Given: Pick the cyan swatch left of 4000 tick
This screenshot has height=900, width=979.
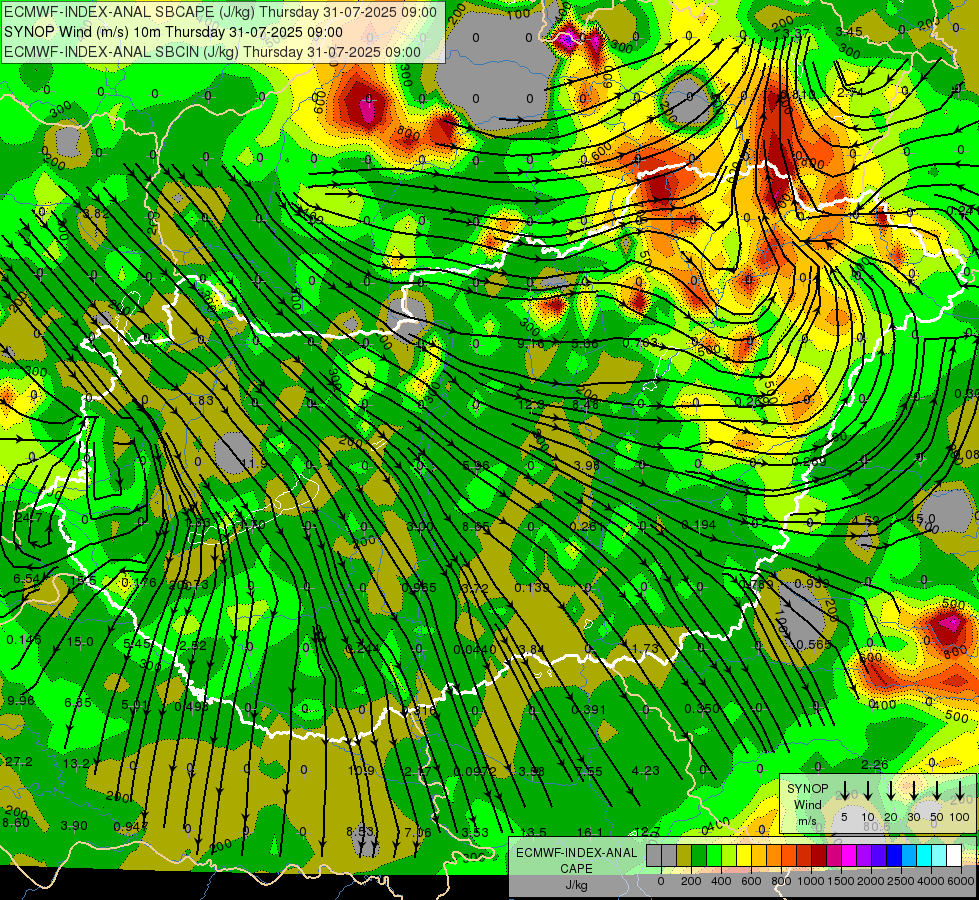Looking at the screenshot, I should 923,856.
